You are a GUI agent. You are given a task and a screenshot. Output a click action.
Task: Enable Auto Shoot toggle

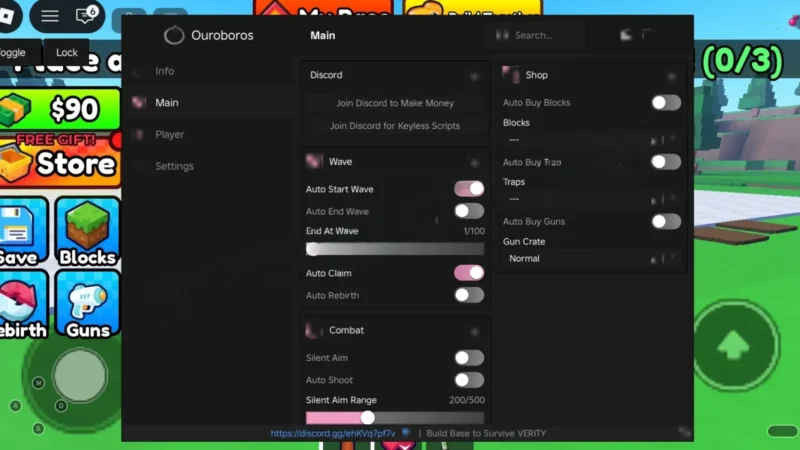pyautogui.click(x=469, y=380)
